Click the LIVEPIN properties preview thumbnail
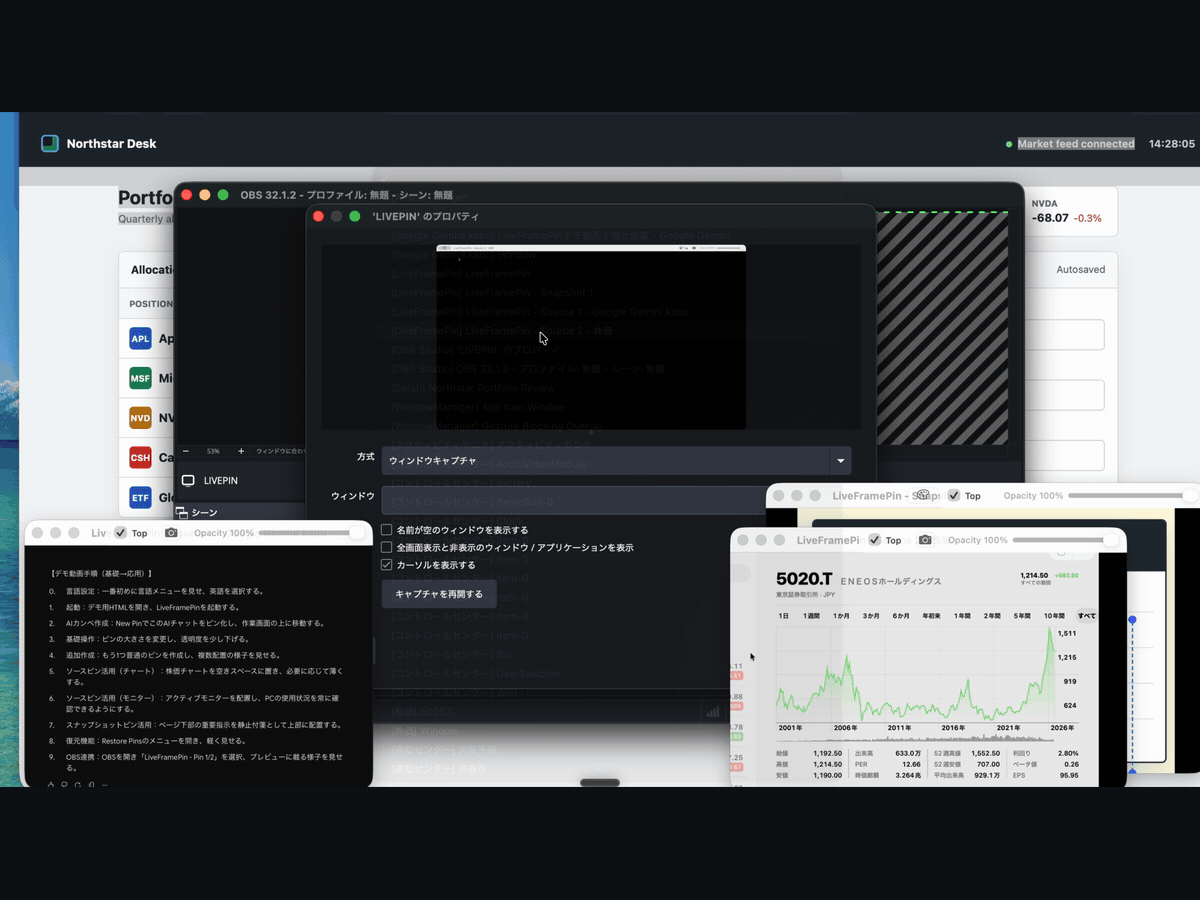 pyautogui.click(x=590, y=337)
